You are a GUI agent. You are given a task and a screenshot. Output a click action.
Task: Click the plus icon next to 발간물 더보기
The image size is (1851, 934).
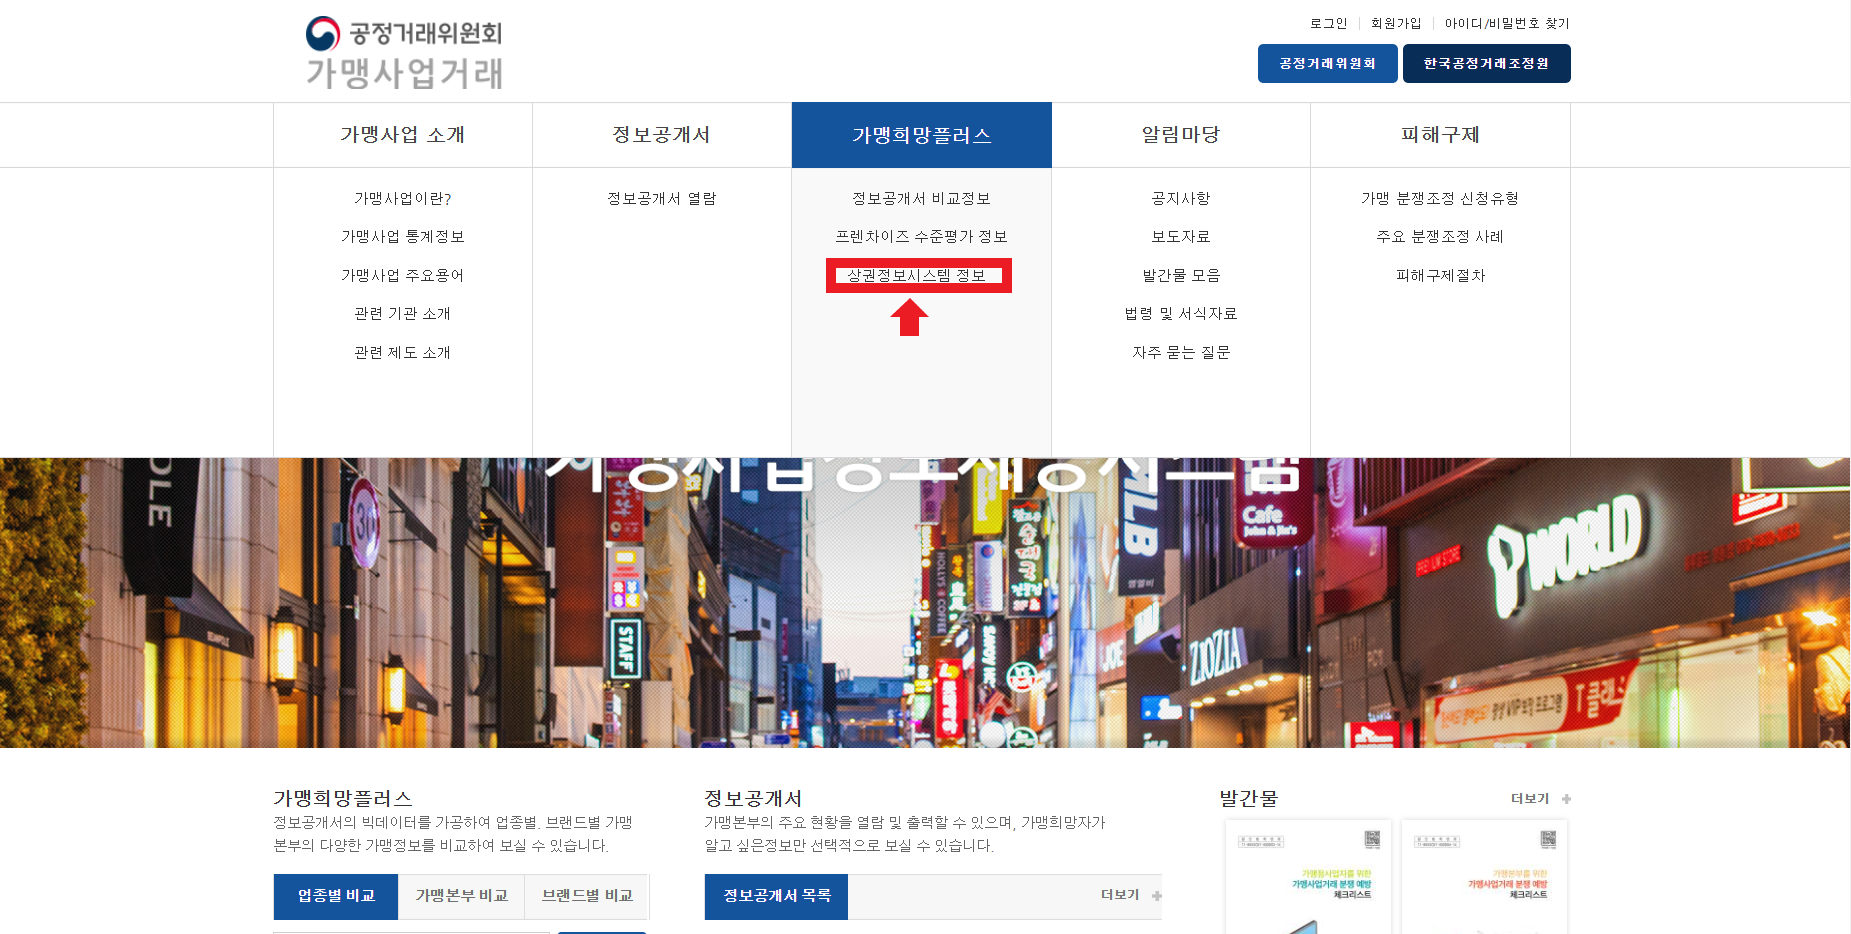pos(1568,798)
